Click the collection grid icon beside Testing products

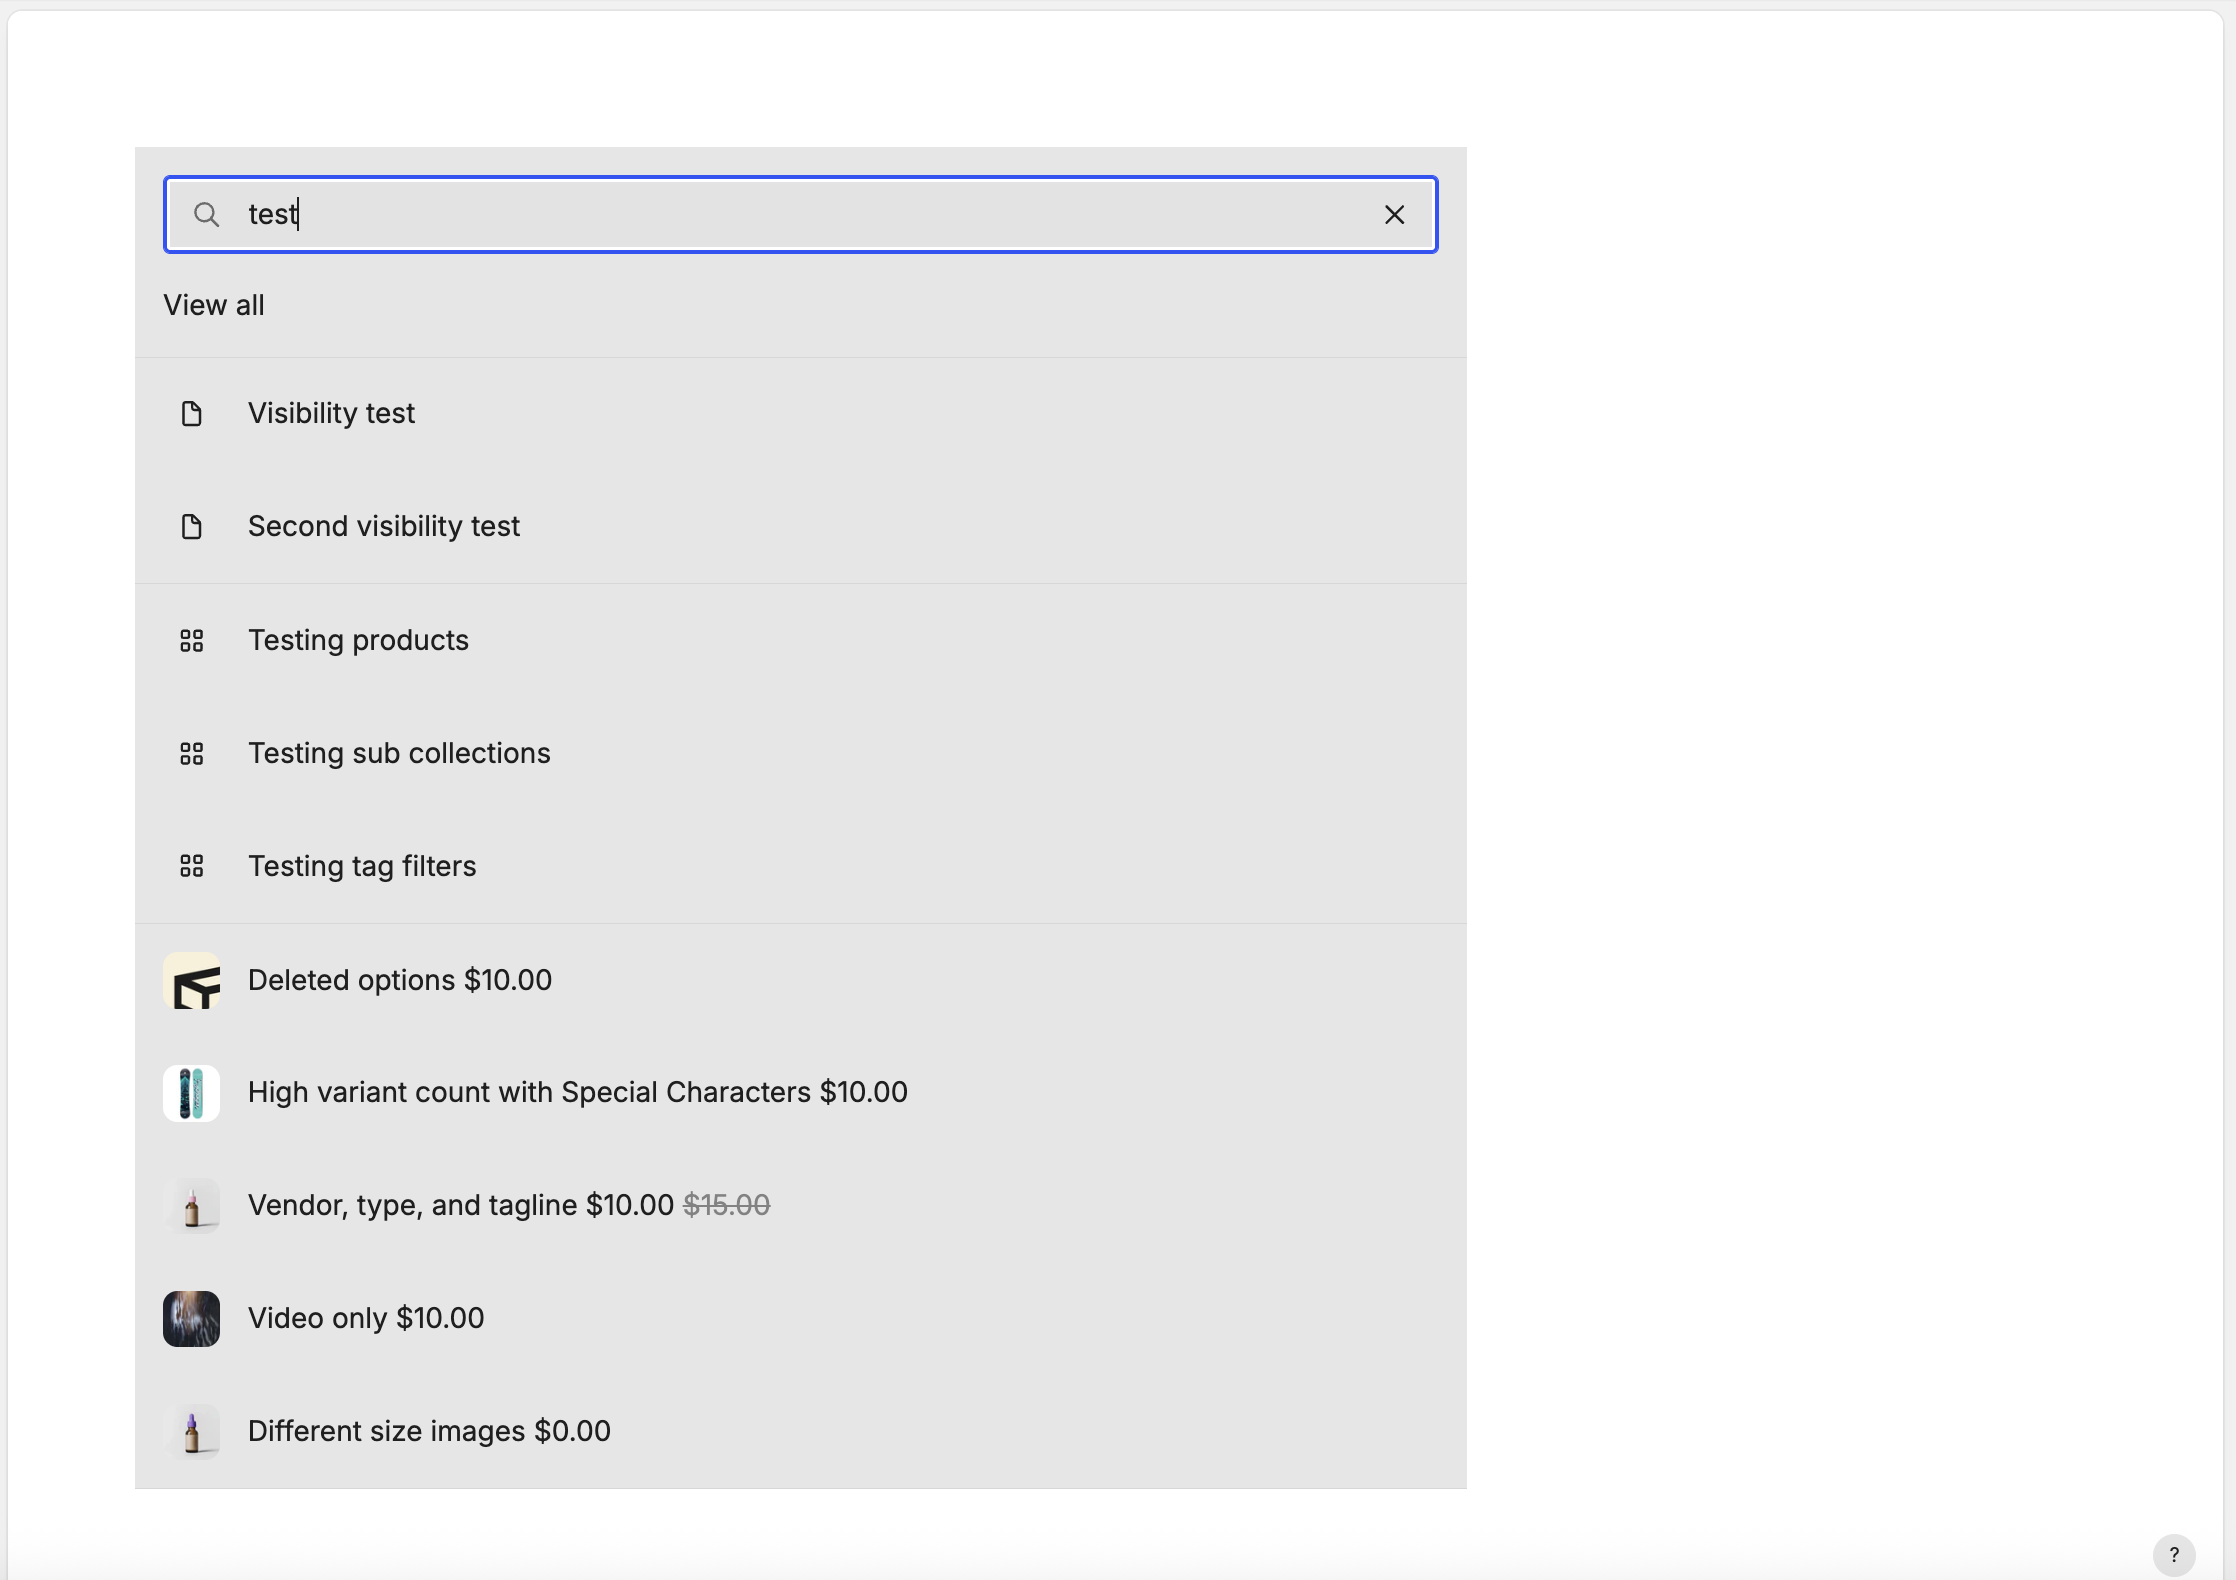[x=191, y=640]
